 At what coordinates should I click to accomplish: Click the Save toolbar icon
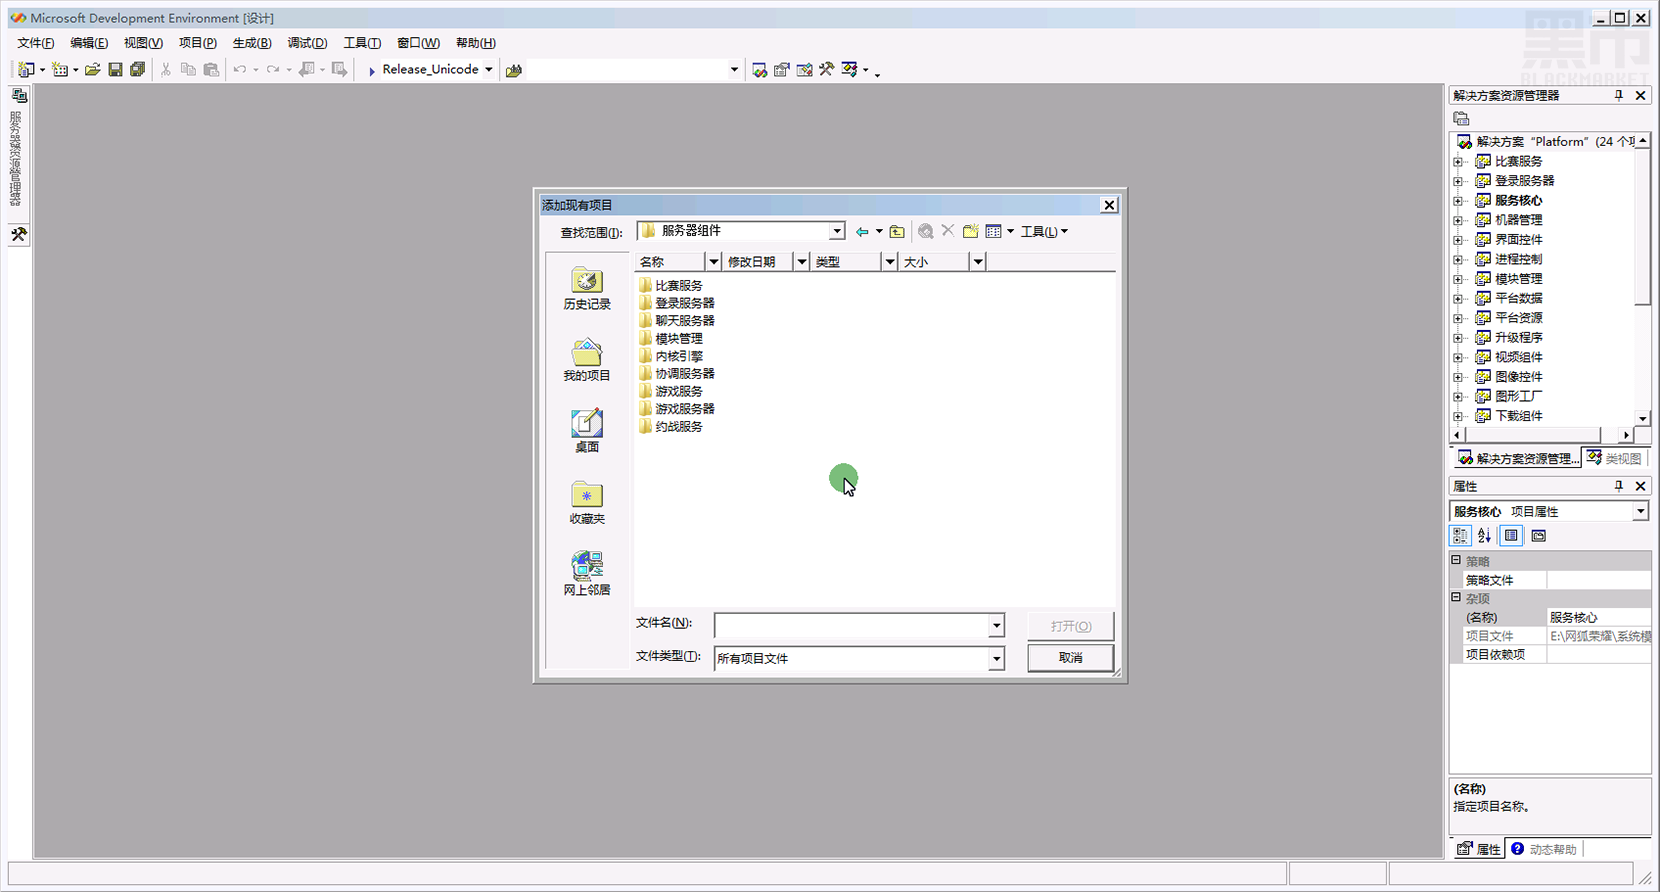(115, 69)
